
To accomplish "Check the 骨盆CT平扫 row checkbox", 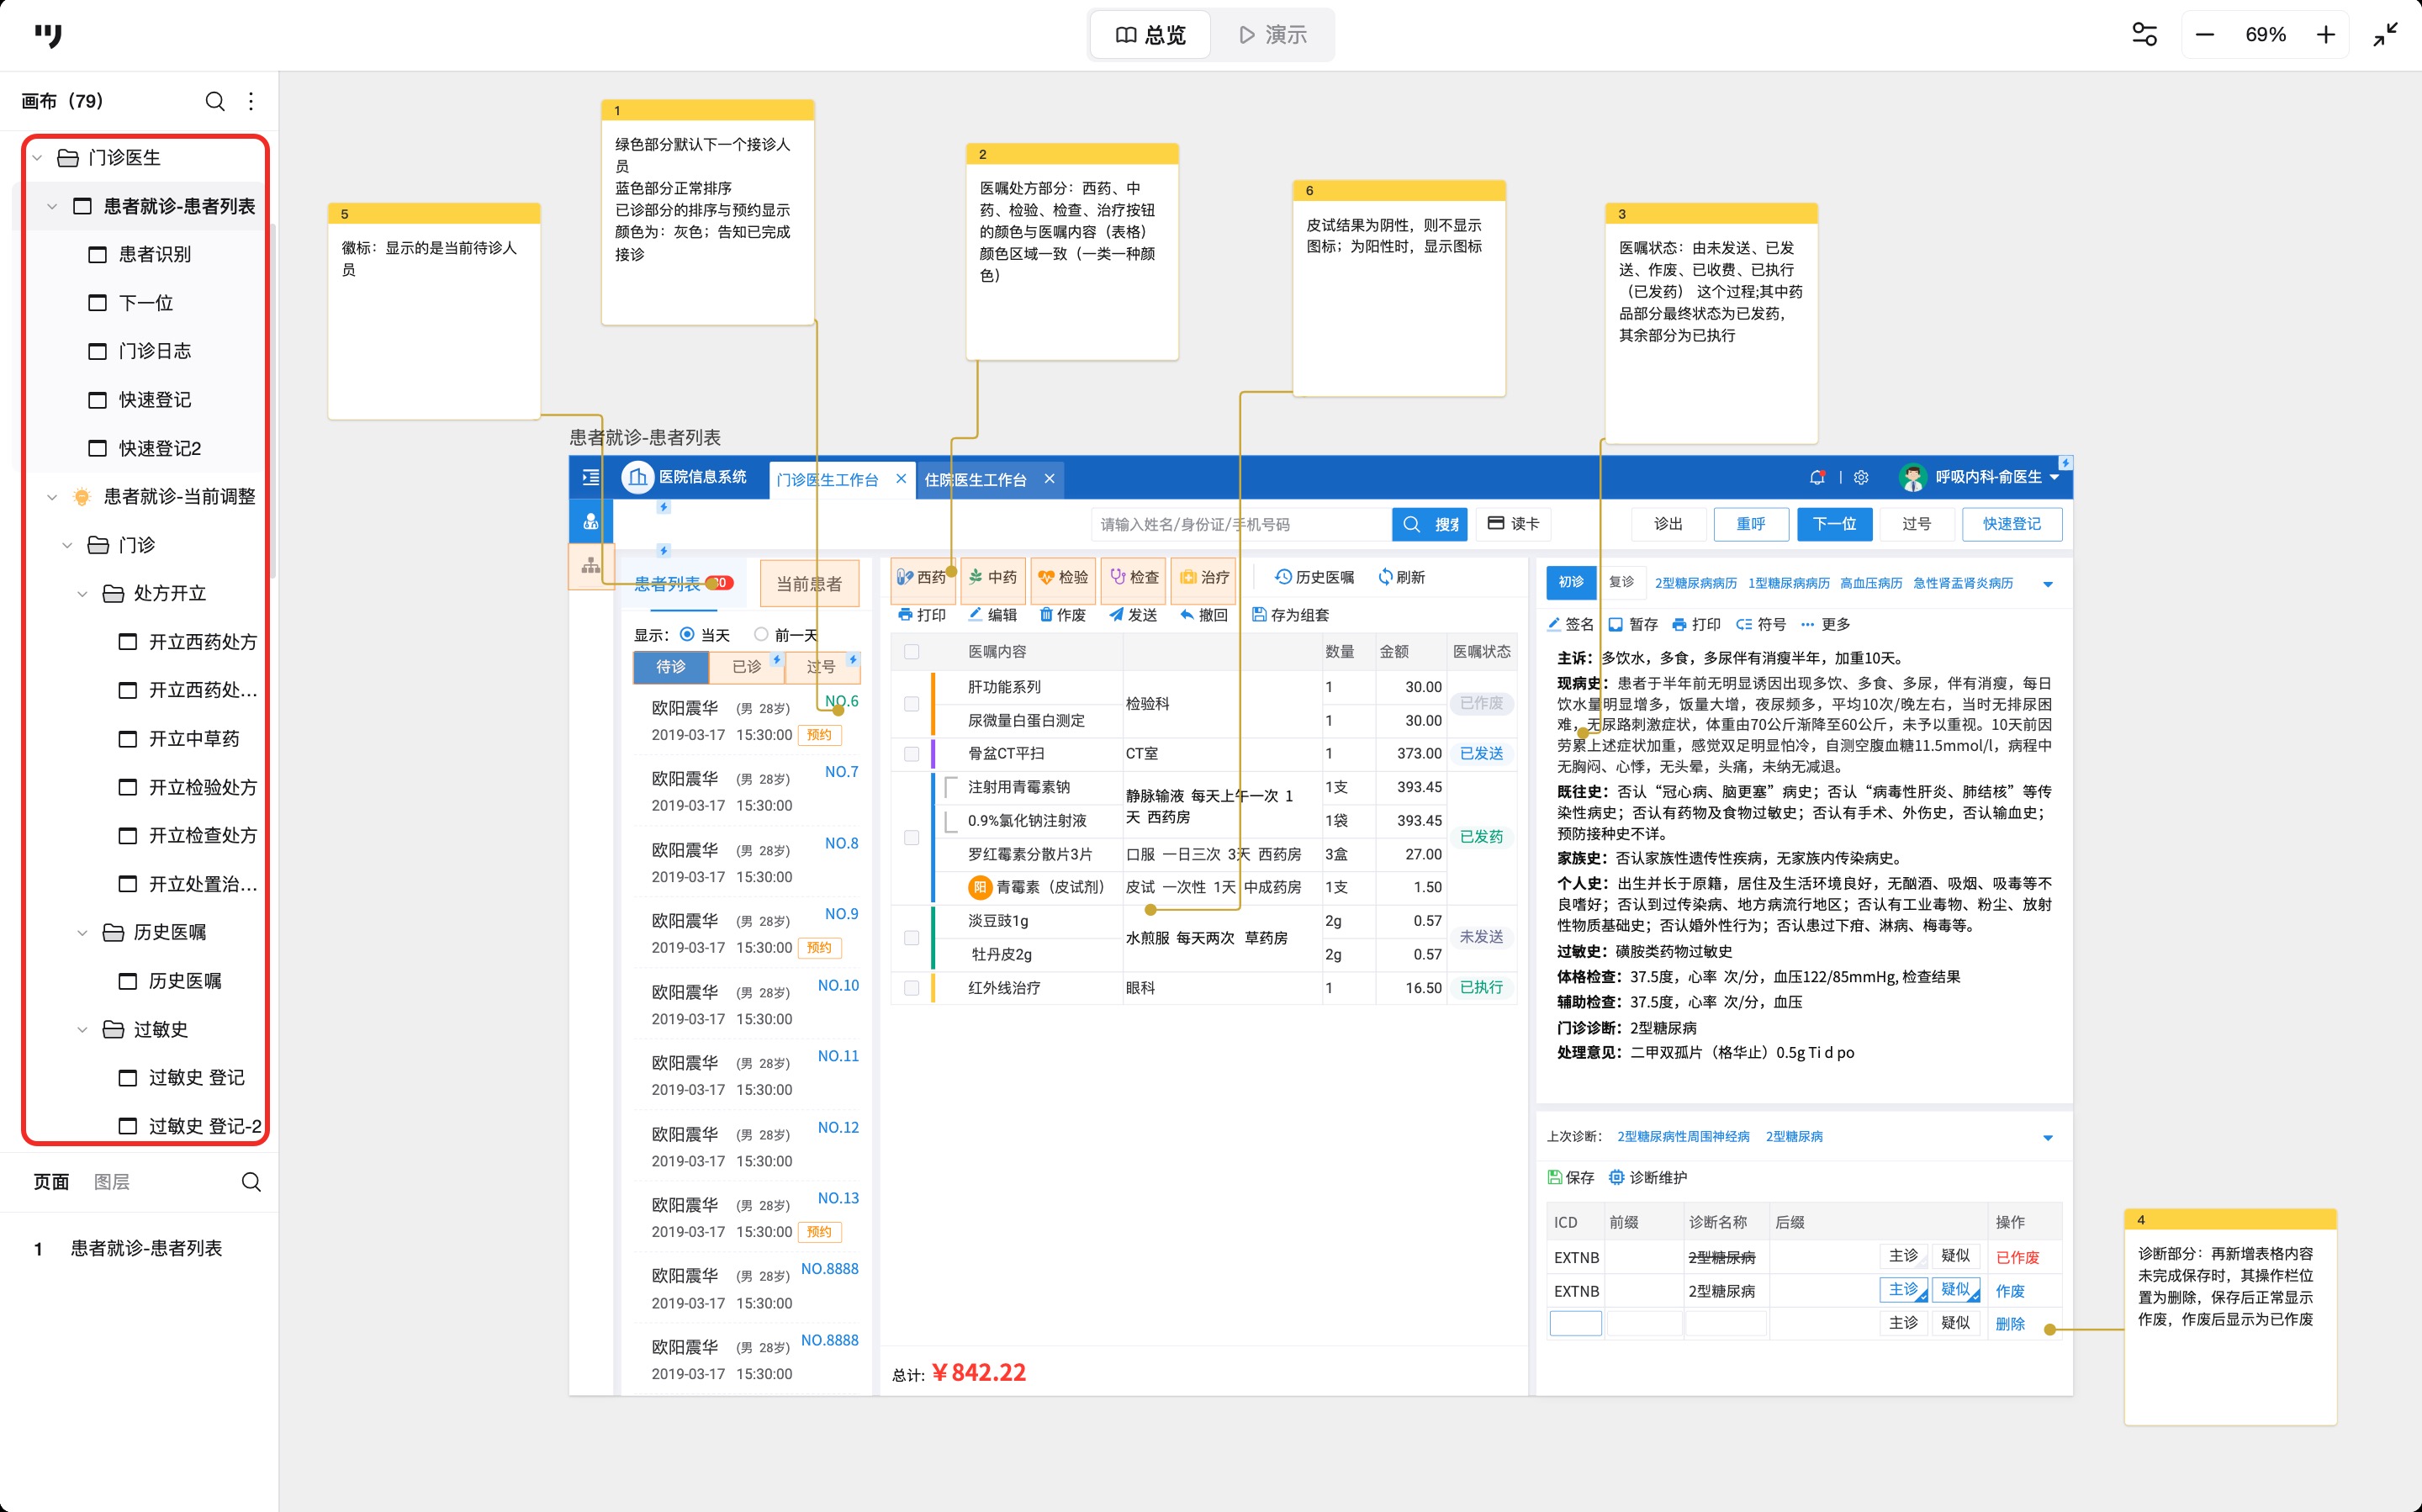I will pyautogui.click(x=911, y=754).
